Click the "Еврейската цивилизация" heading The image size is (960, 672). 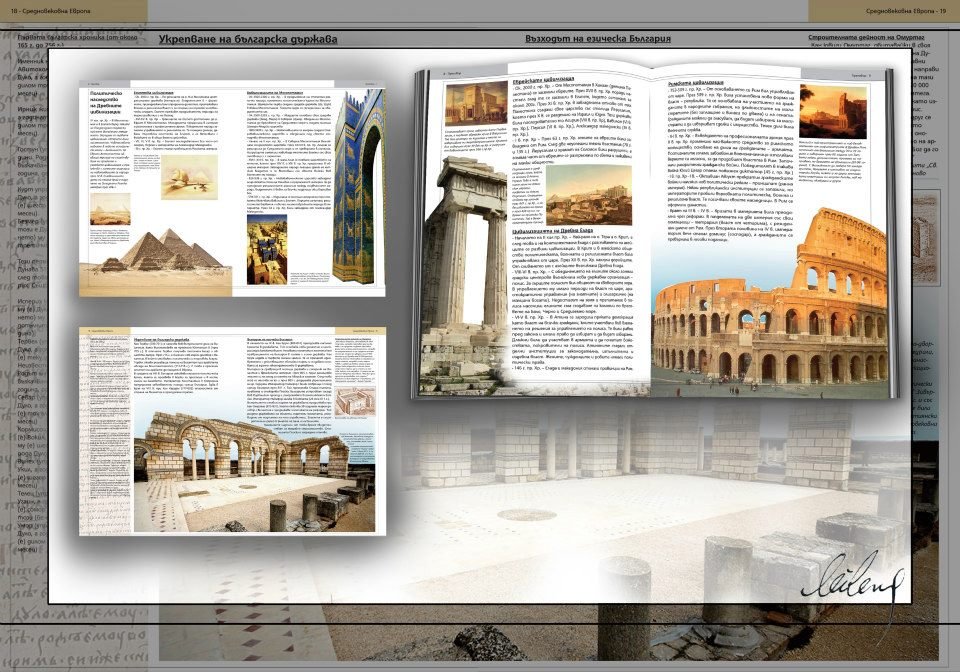(x=542, y=80)
